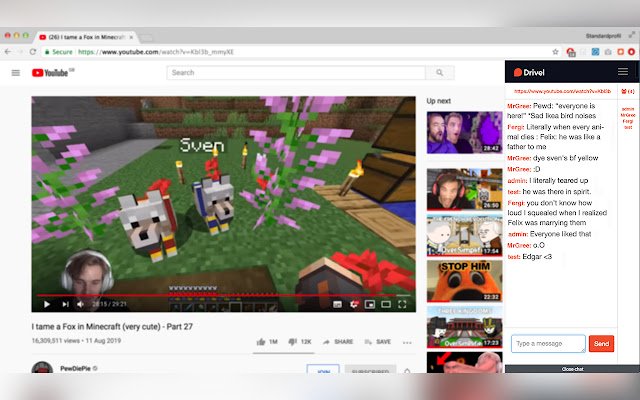Share the video using SHARE
Image resolution: width=640 pixels, height=400 pixels.
pyautogui.click(x=338, y=342)
